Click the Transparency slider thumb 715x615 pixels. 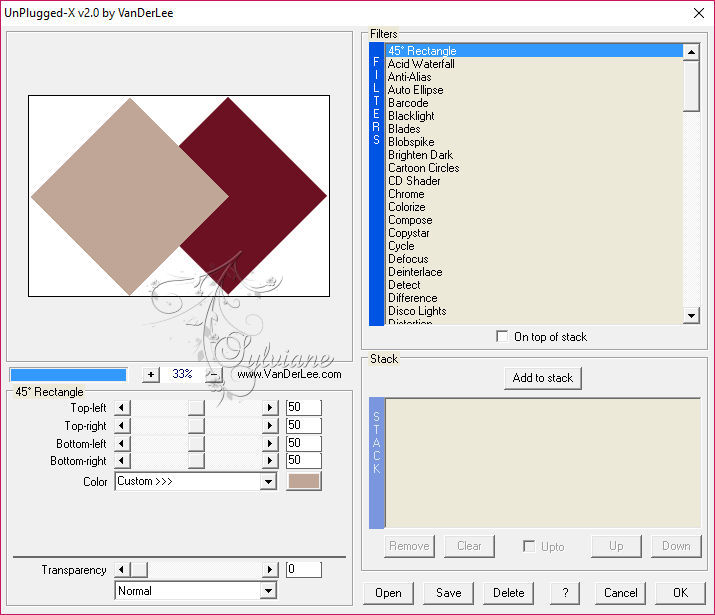click(x=139, y=569)
